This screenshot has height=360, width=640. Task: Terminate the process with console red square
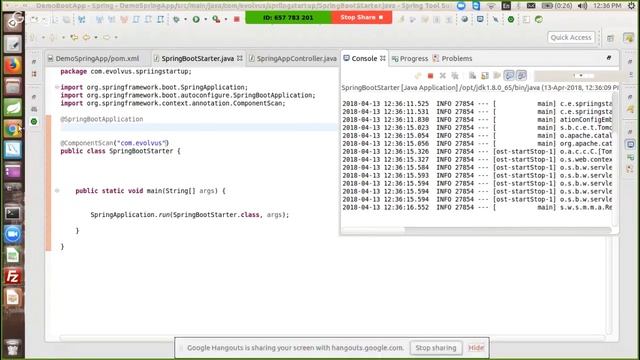(x=430, y=76)
